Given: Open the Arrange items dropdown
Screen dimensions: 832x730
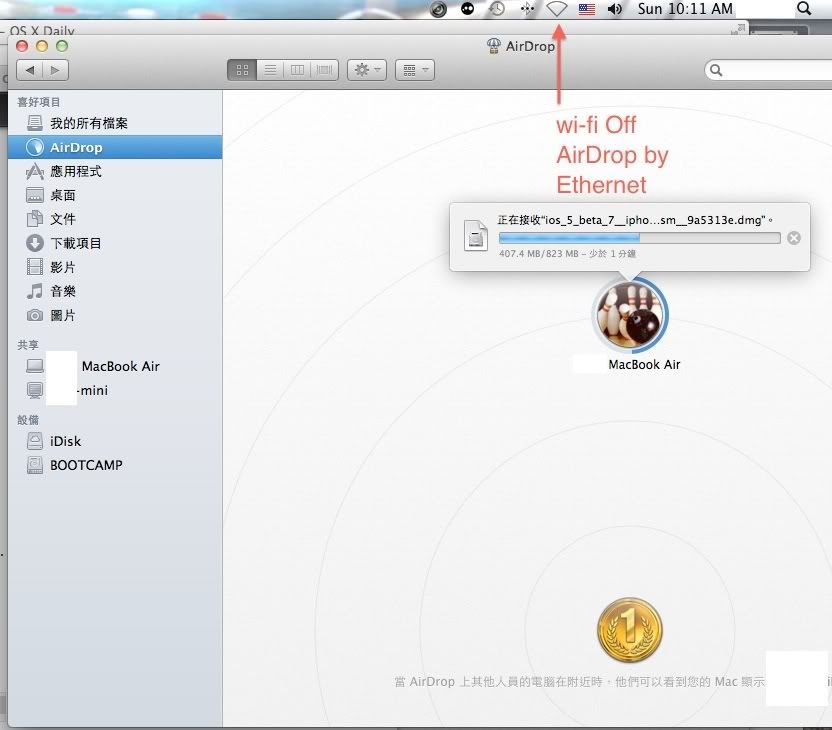Looking at the screenshot, I should [x=415, y=70].
